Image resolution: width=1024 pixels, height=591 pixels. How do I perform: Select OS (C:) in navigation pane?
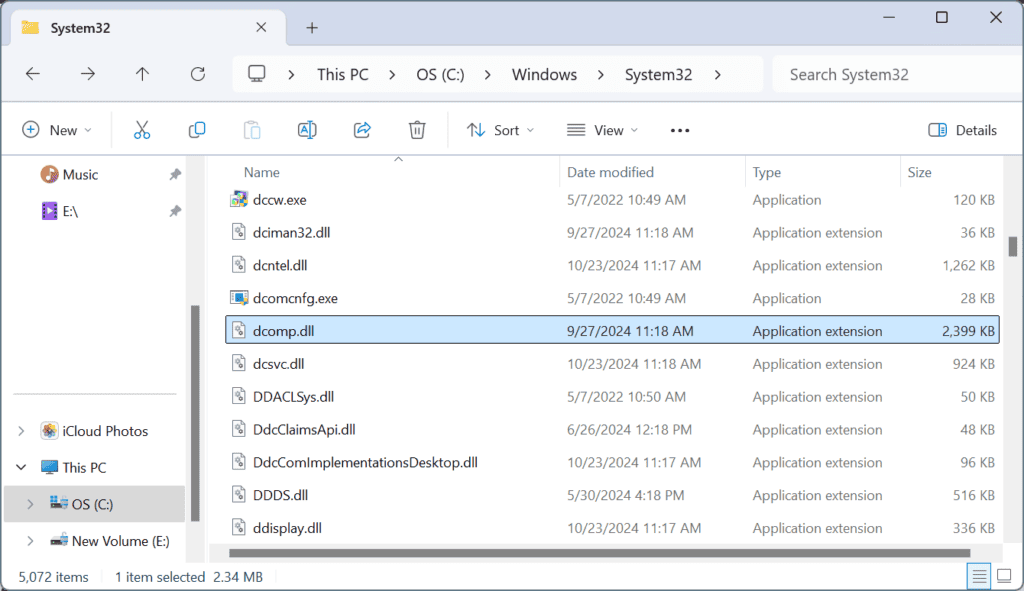coord(95,504)
